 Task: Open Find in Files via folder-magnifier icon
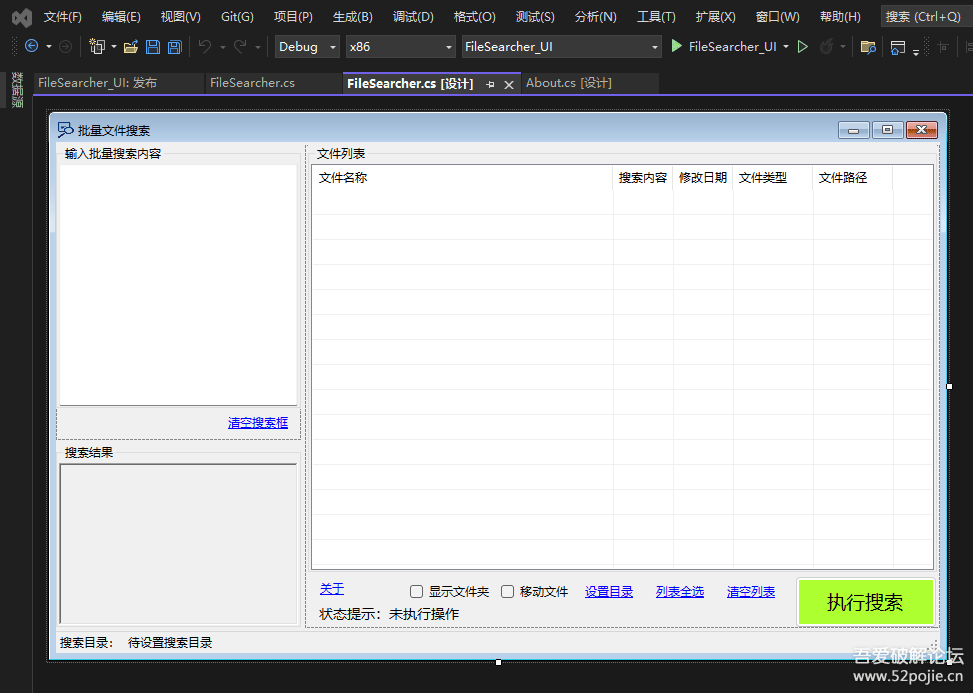(868, 47)
